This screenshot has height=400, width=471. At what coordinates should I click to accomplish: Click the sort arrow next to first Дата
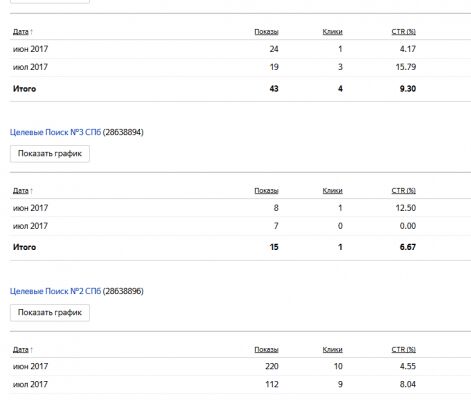[x=31, y=32]
